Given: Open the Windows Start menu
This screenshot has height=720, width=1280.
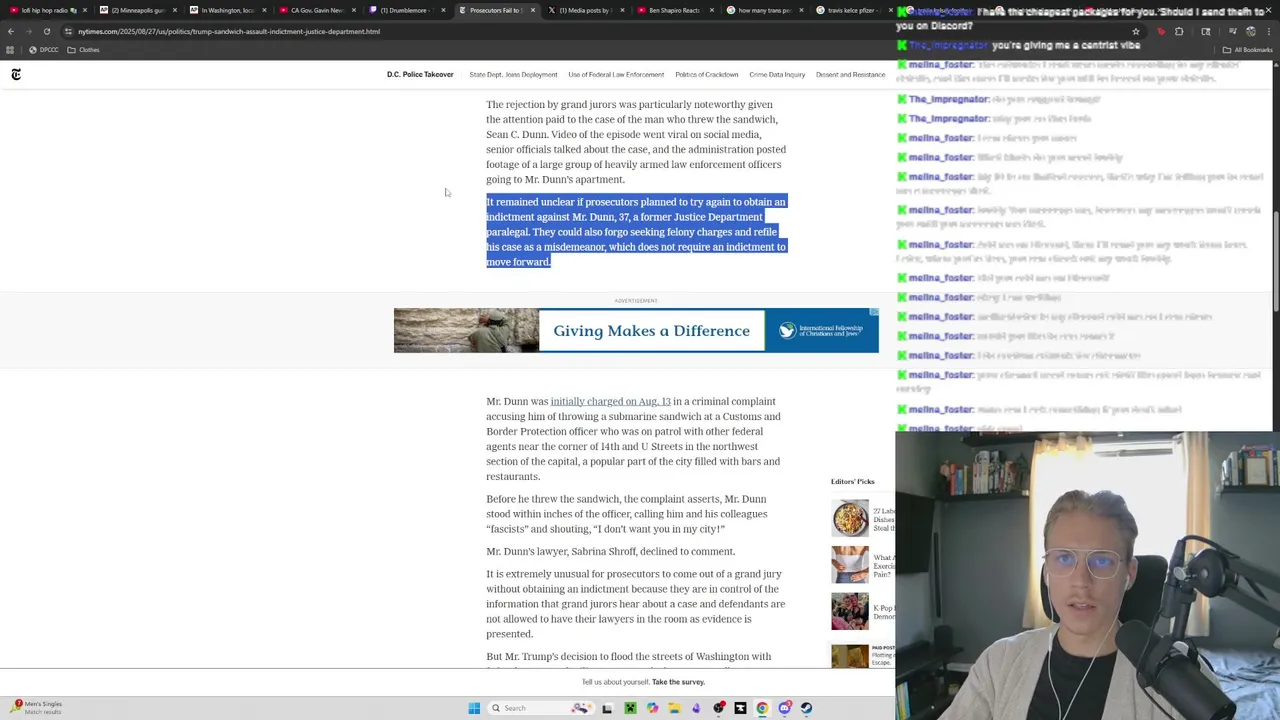Looking at the screenshot, I should [474, 708].
